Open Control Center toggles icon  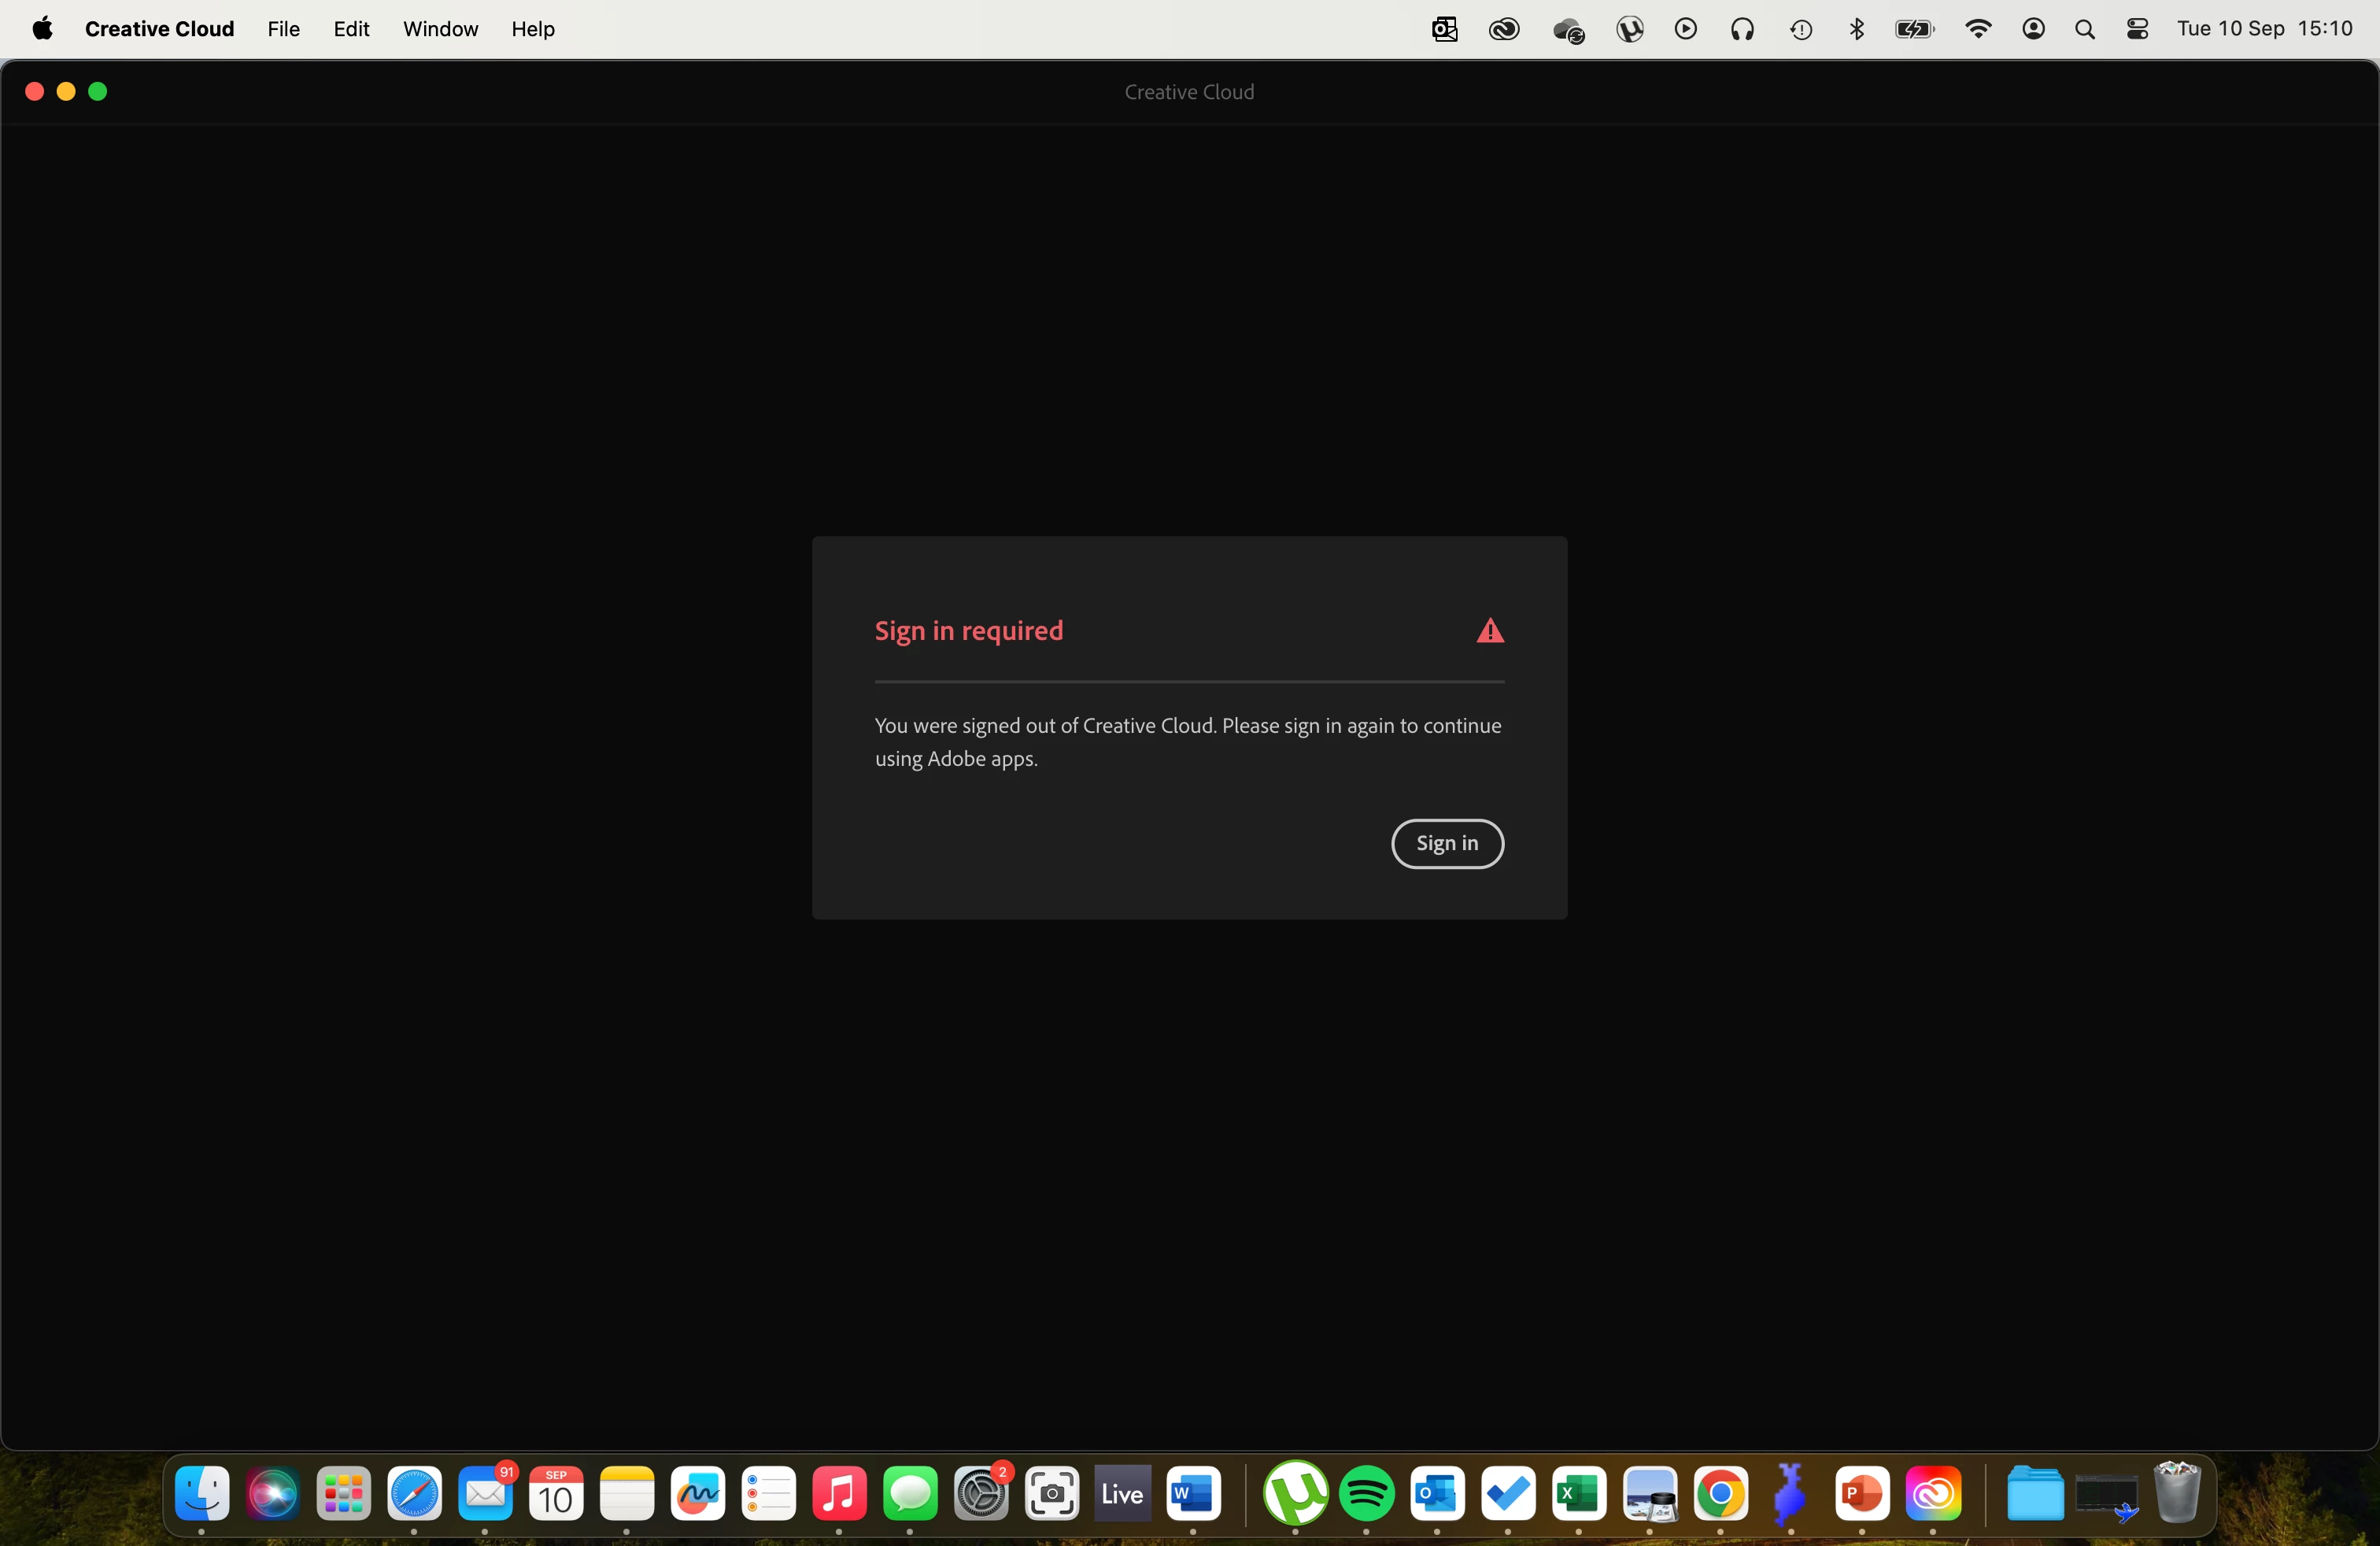pos(2137,29)
